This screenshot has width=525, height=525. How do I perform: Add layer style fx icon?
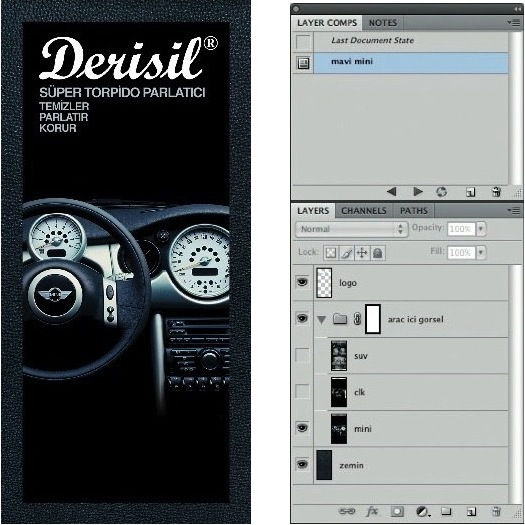(x=372, y=511)
